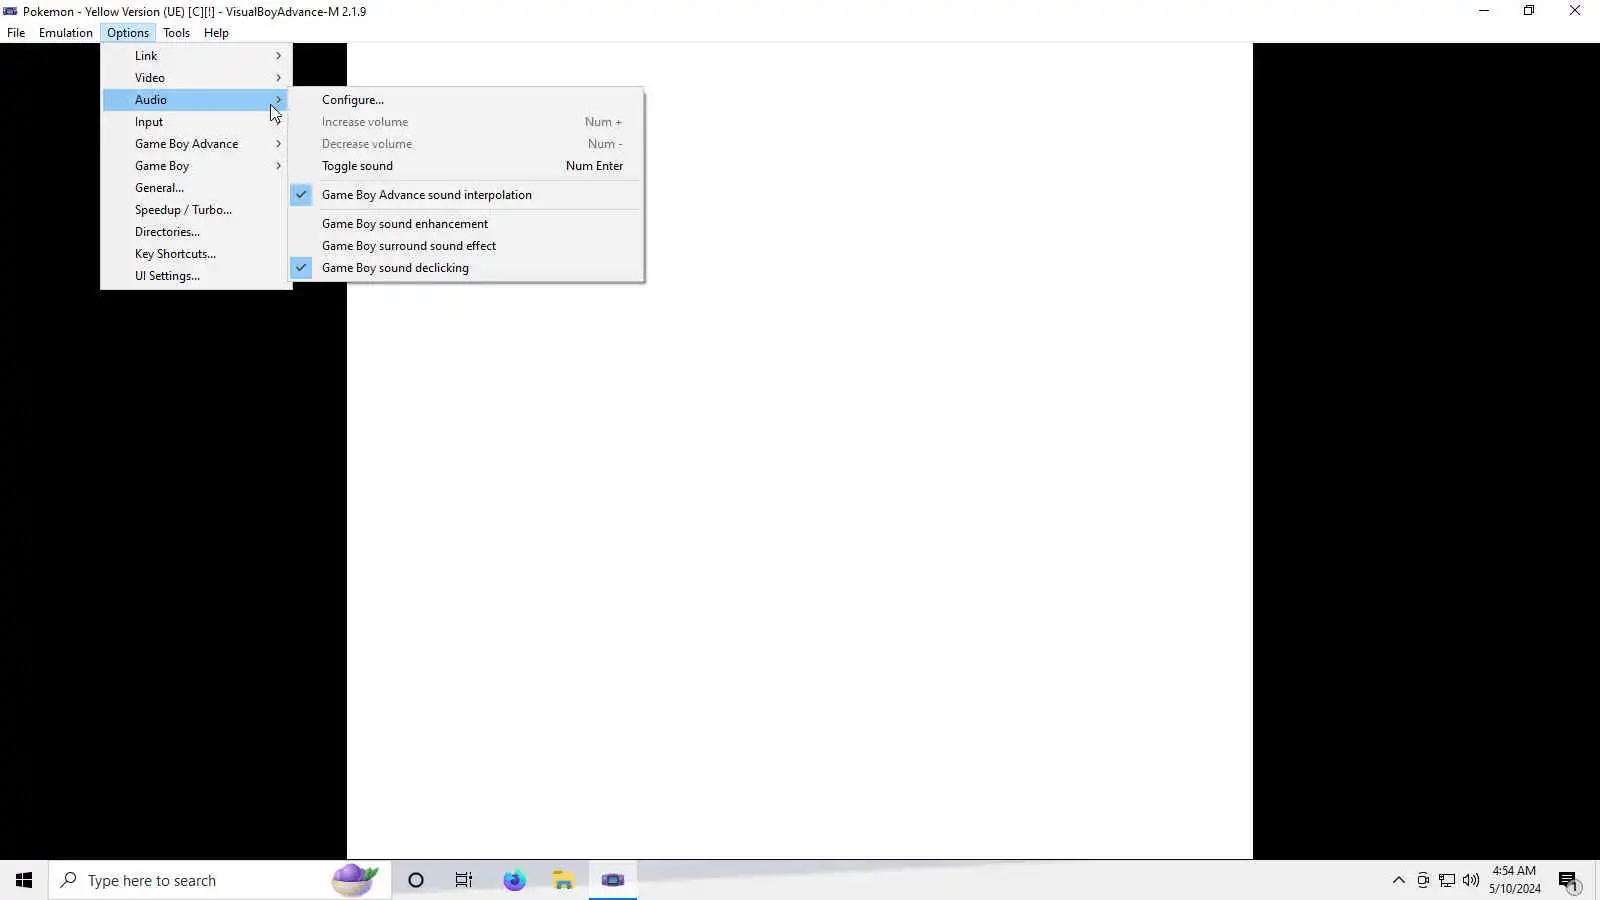Launch Firefox from the taskbar

[514, 880]
